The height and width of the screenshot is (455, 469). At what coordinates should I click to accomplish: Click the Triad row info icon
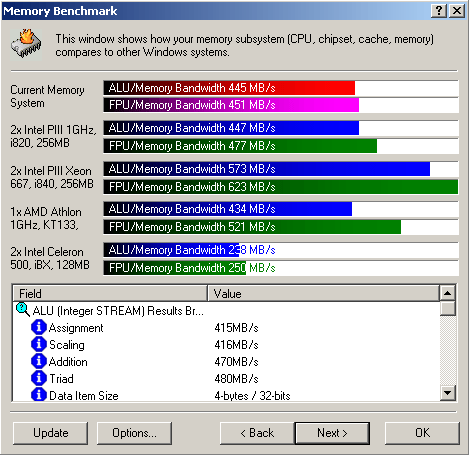(x=39, y=378)
